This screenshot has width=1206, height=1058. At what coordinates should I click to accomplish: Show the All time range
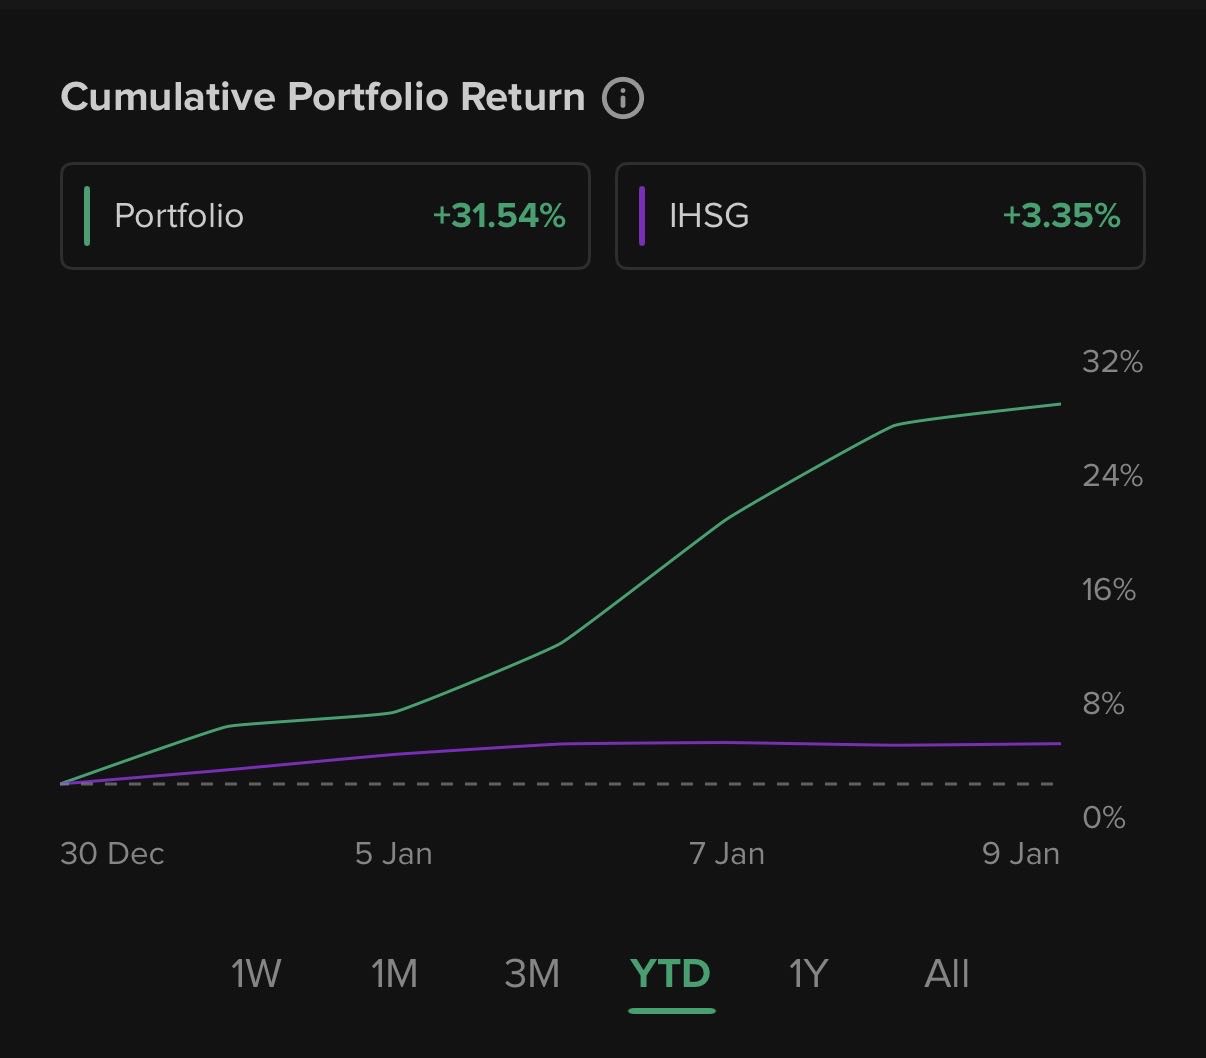tap(946, 973)
